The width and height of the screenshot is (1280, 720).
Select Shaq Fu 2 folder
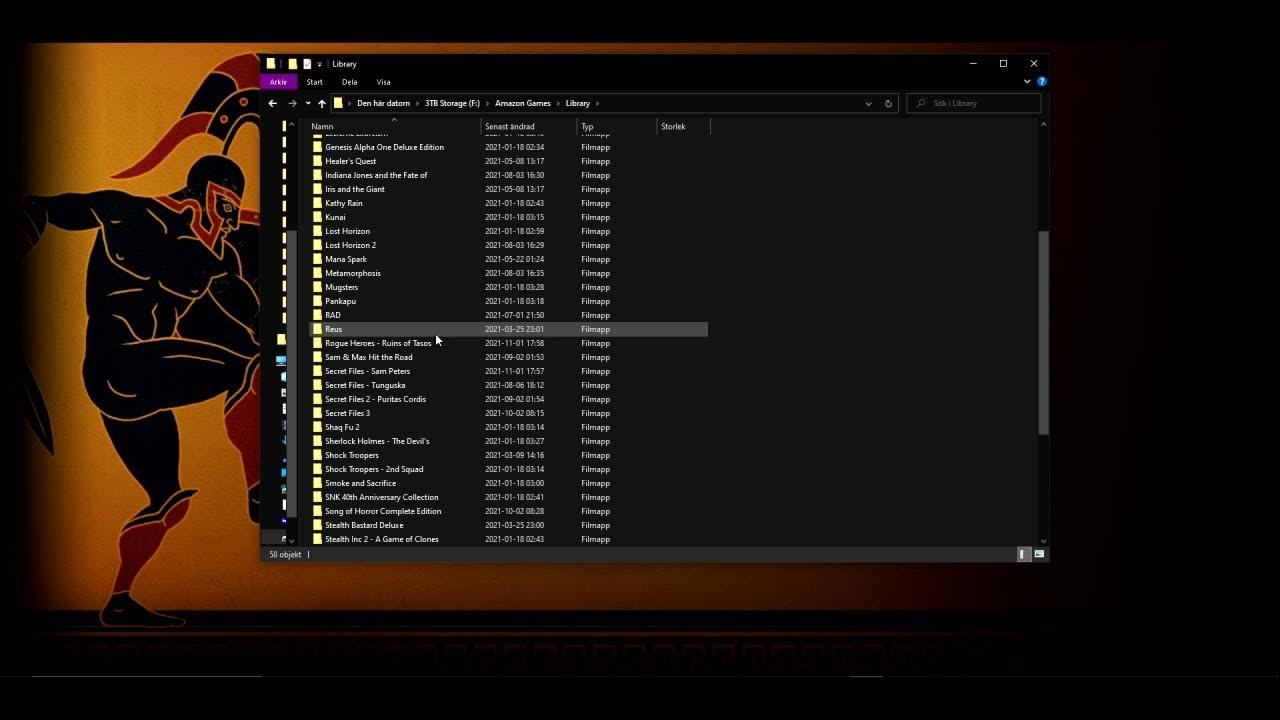coord(342,427)
